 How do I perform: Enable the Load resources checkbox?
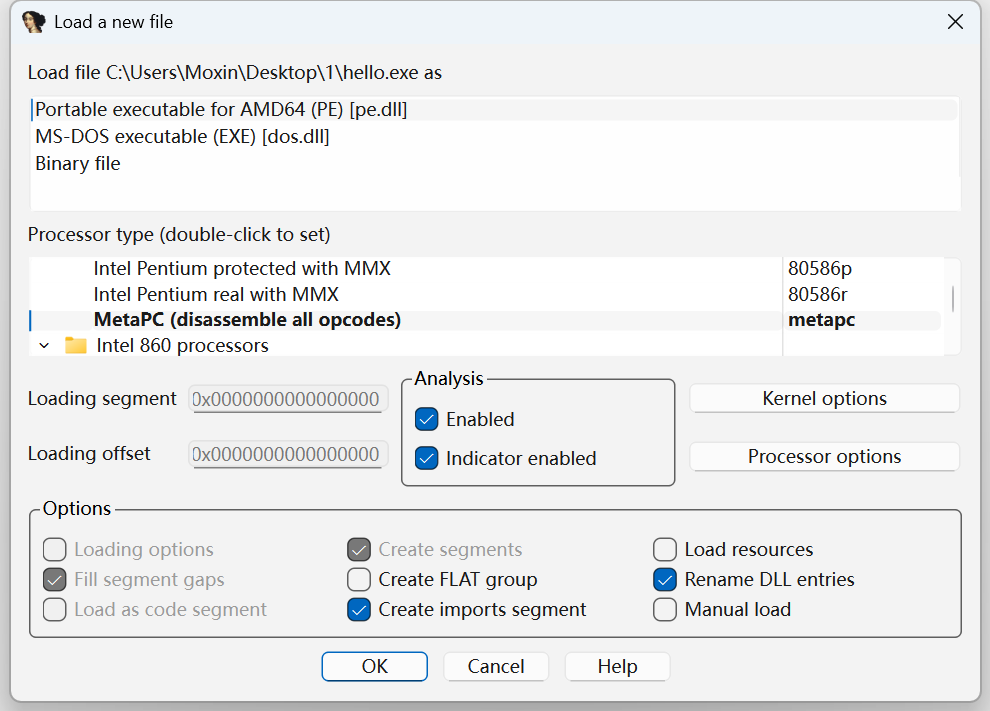(x=665, y=550)
